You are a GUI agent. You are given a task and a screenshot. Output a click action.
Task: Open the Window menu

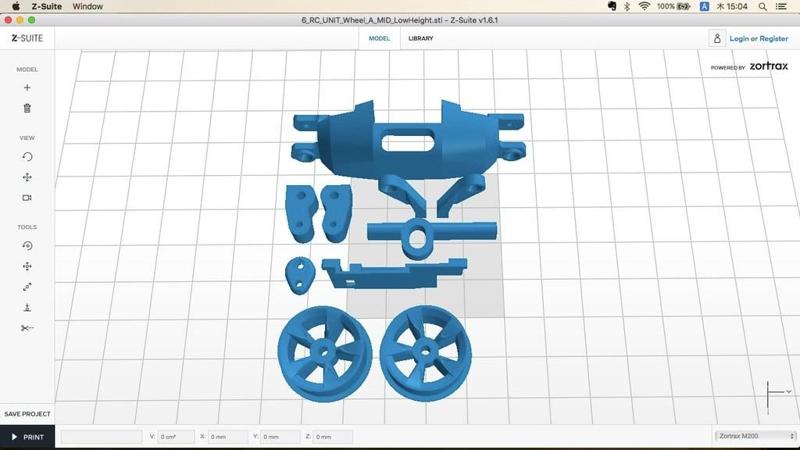(87, 6)
